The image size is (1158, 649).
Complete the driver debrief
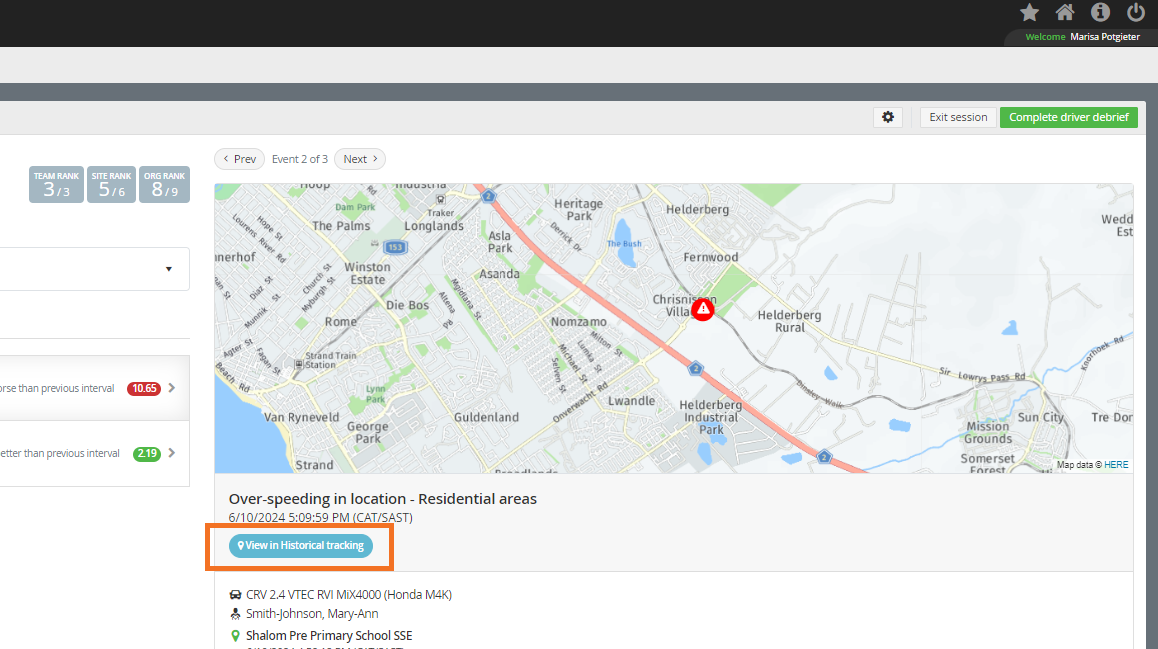pyautogui.click(x=1069, y=117)
